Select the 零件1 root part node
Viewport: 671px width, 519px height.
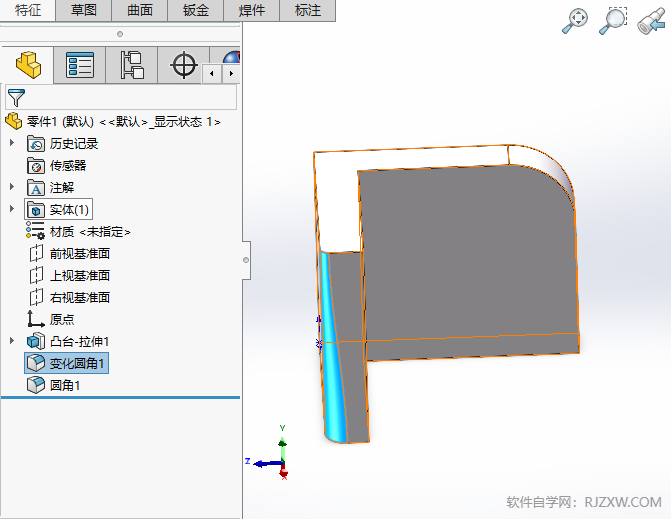pos(113,122)
